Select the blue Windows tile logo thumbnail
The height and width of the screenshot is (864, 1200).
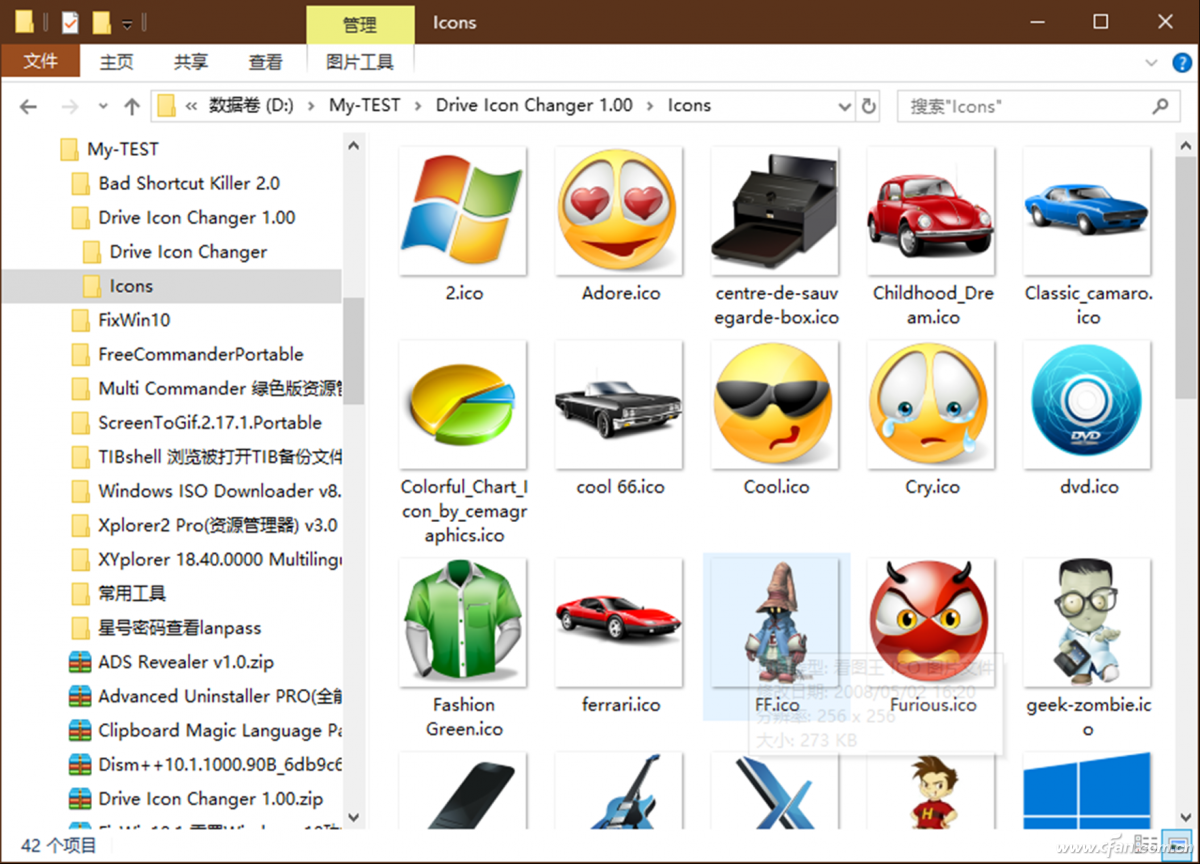[x=1088, y=791]
